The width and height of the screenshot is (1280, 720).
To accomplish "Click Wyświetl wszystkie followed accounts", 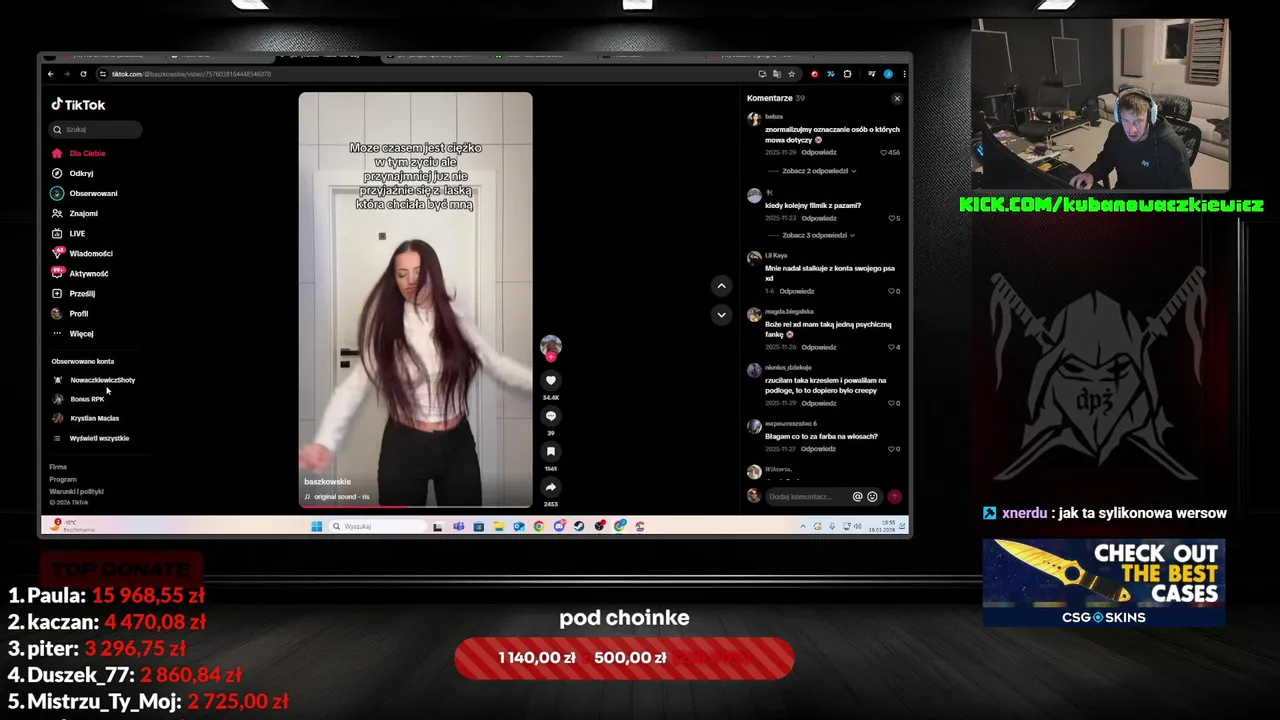I will pos(91,438).
